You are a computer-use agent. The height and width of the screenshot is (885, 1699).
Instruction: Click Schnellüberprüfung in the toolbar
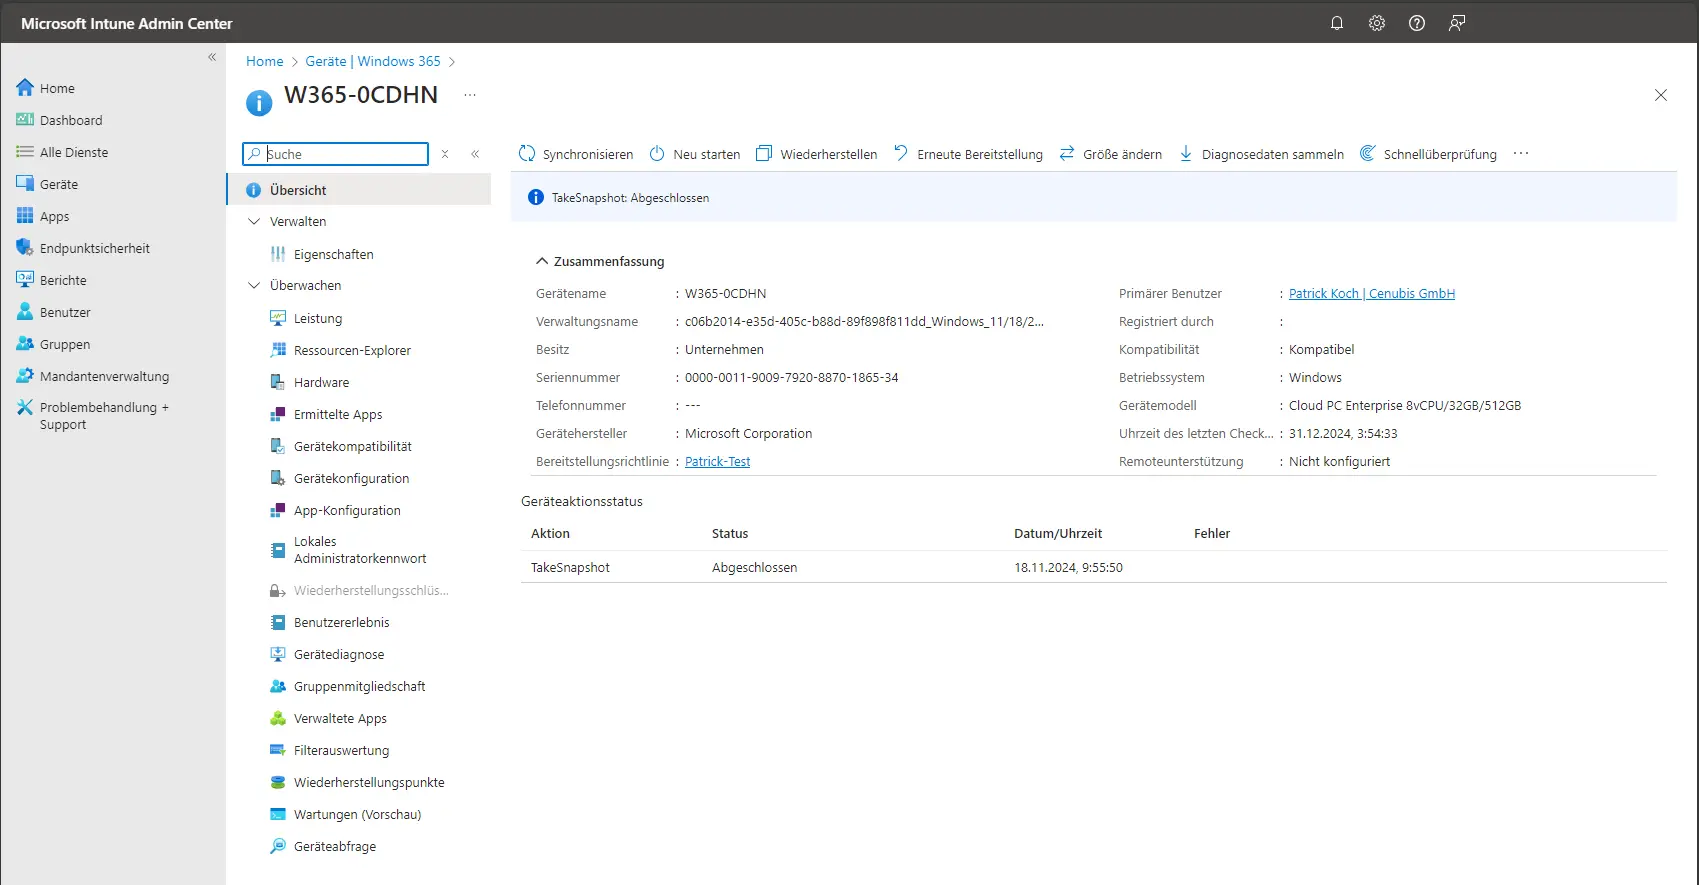coord(1428,154)
